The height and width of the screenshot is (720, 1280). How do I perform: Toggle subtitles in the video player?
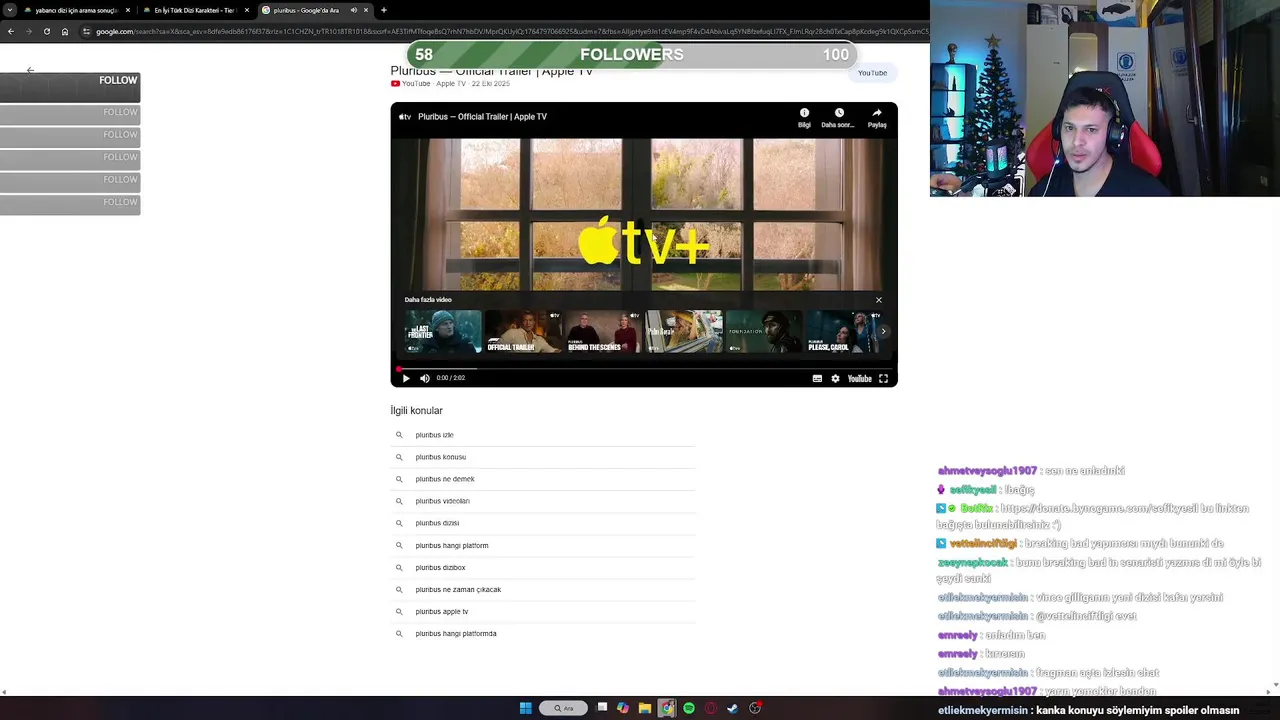[817, 378]
